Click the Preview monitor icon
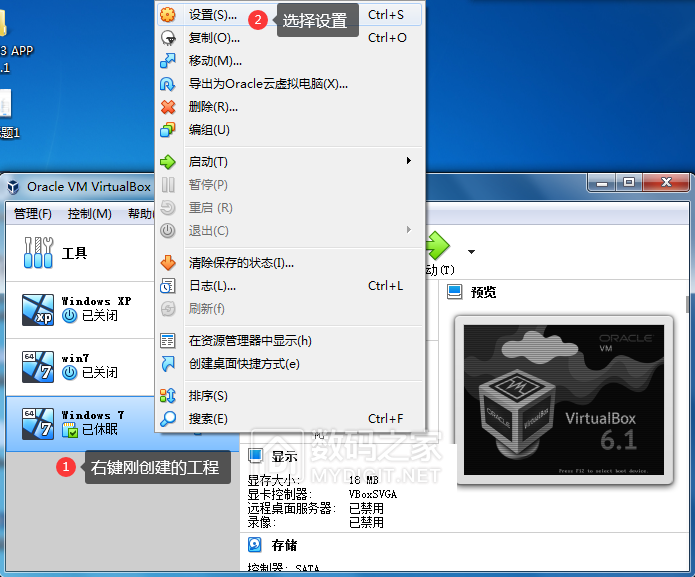 pyautogui.click(x=454, y=292)
